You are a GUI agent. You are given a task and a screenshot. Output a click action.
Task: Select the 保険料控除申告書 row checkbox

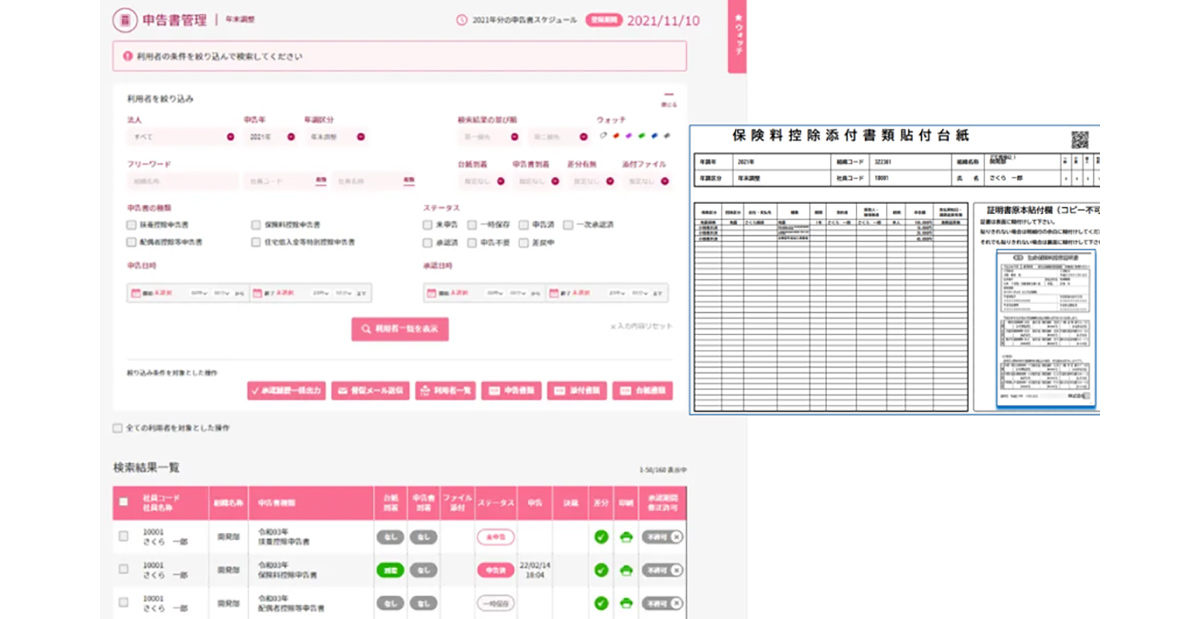click(124, 570)
